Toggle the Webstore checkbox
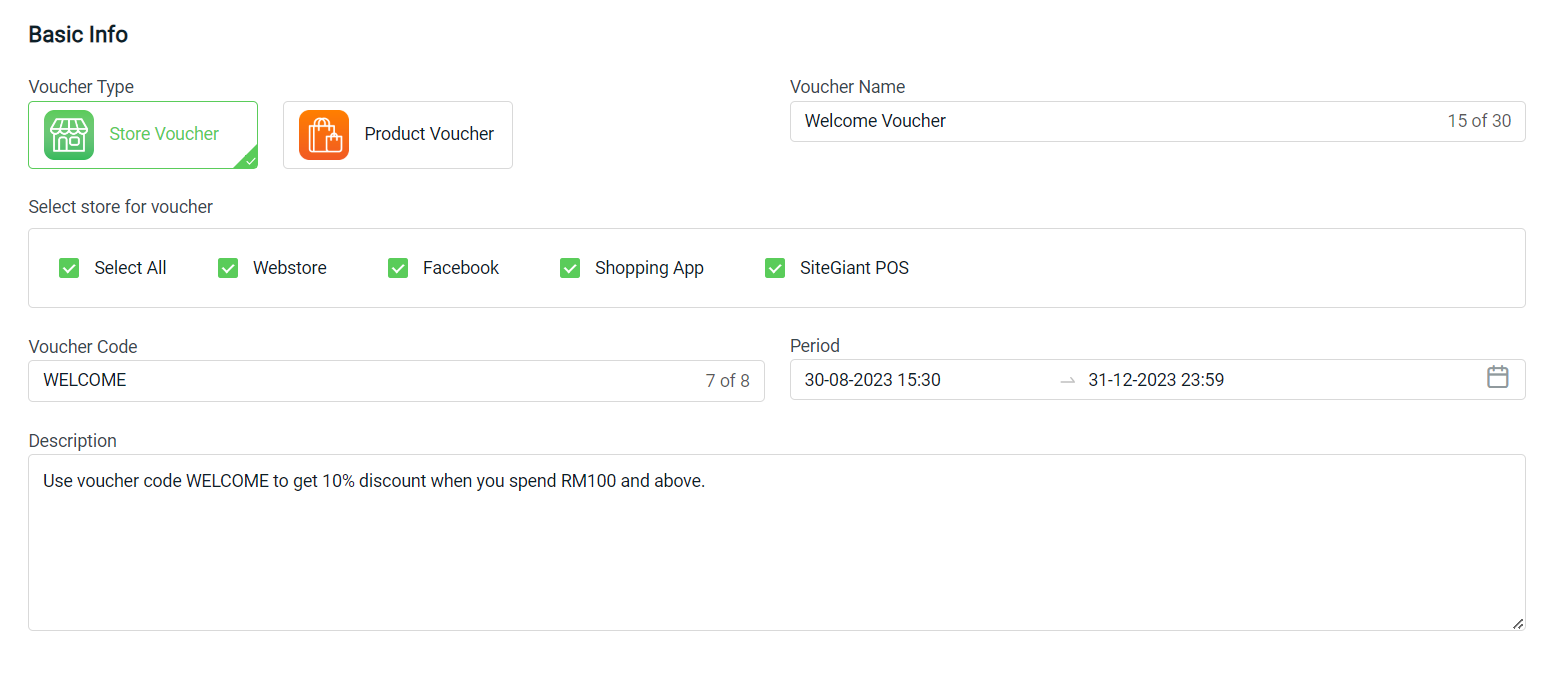The width and height of the screenshot is (1552, 678). (228, 268)
